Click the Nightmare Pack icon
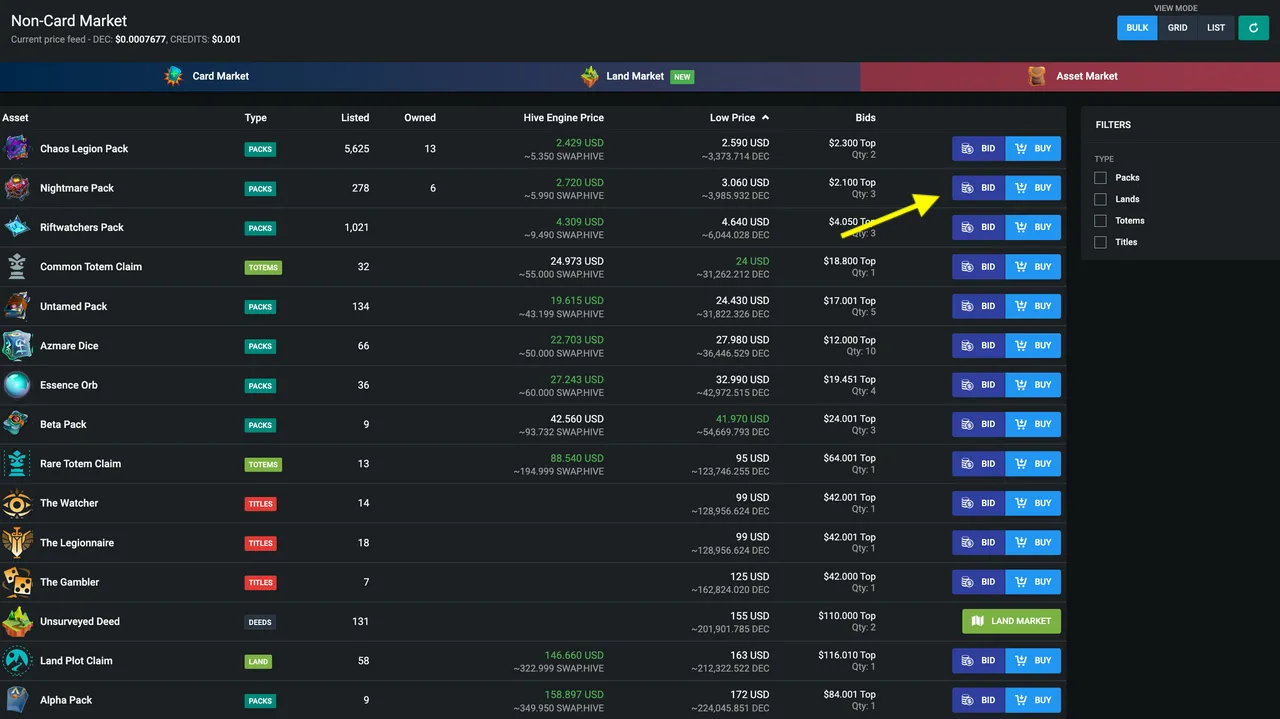The image size is (1280, 719). pos(16,188)
